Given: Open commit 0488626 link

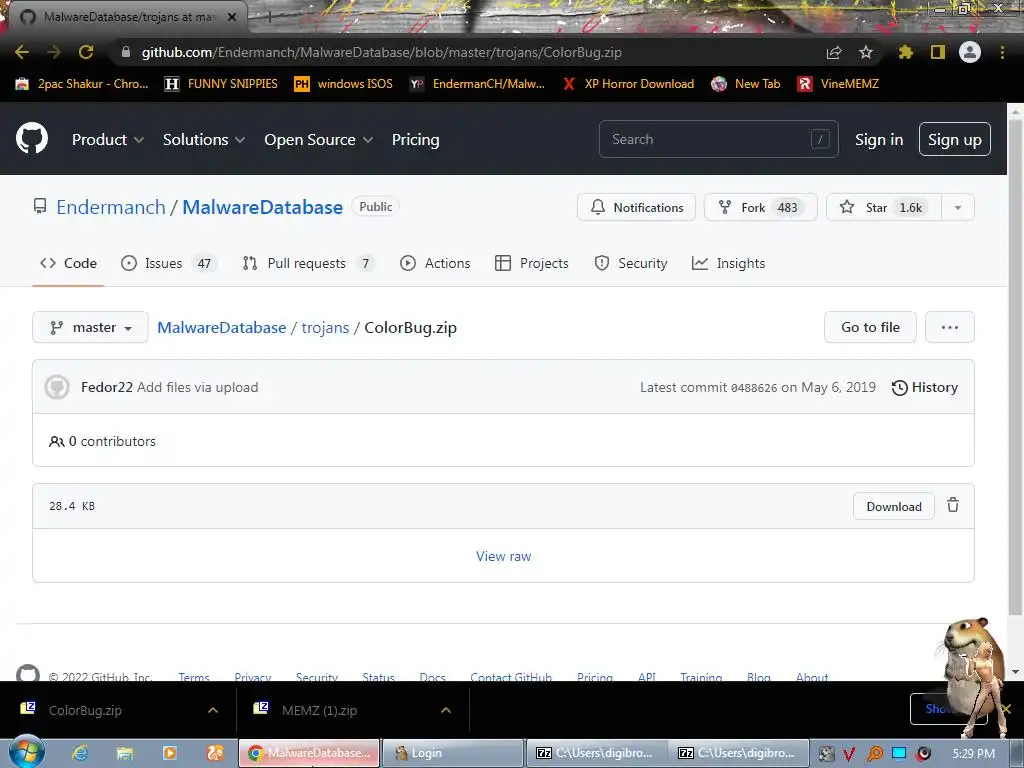Looking at the screenshot, I should pos(754,388).
